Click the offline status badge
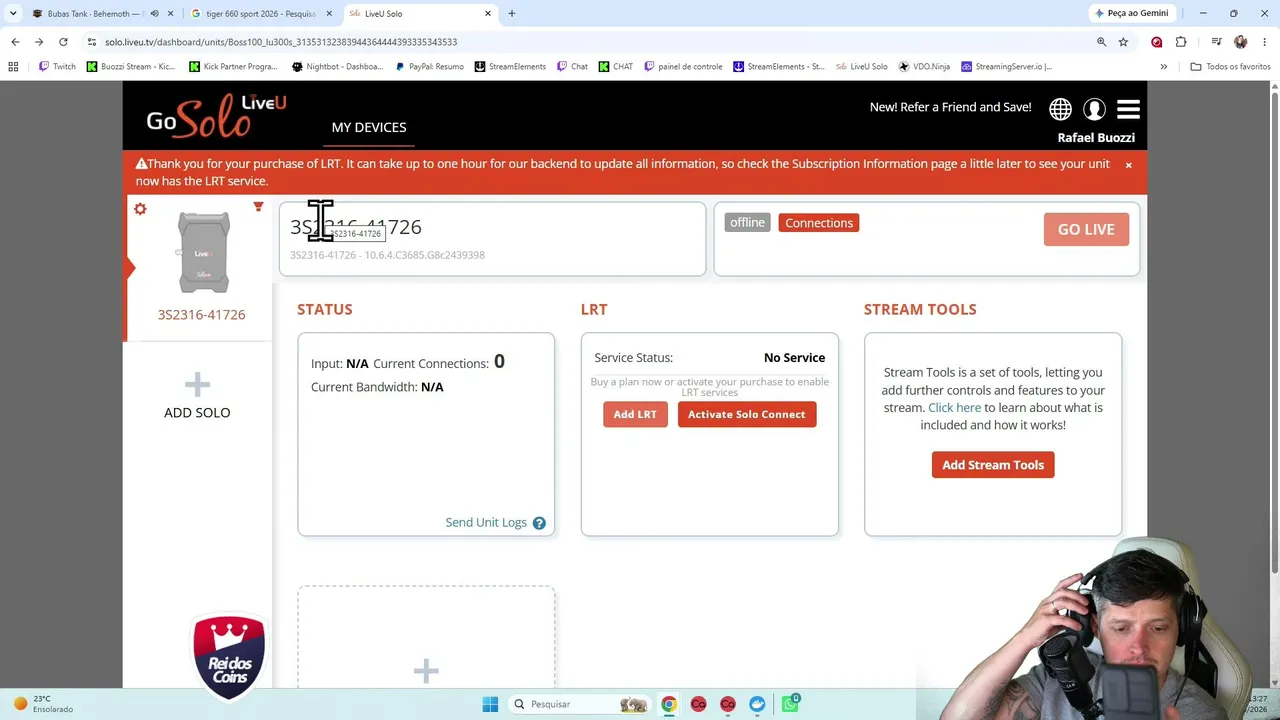The width and height of the screenshot is (1280, 720). [747, 223]
